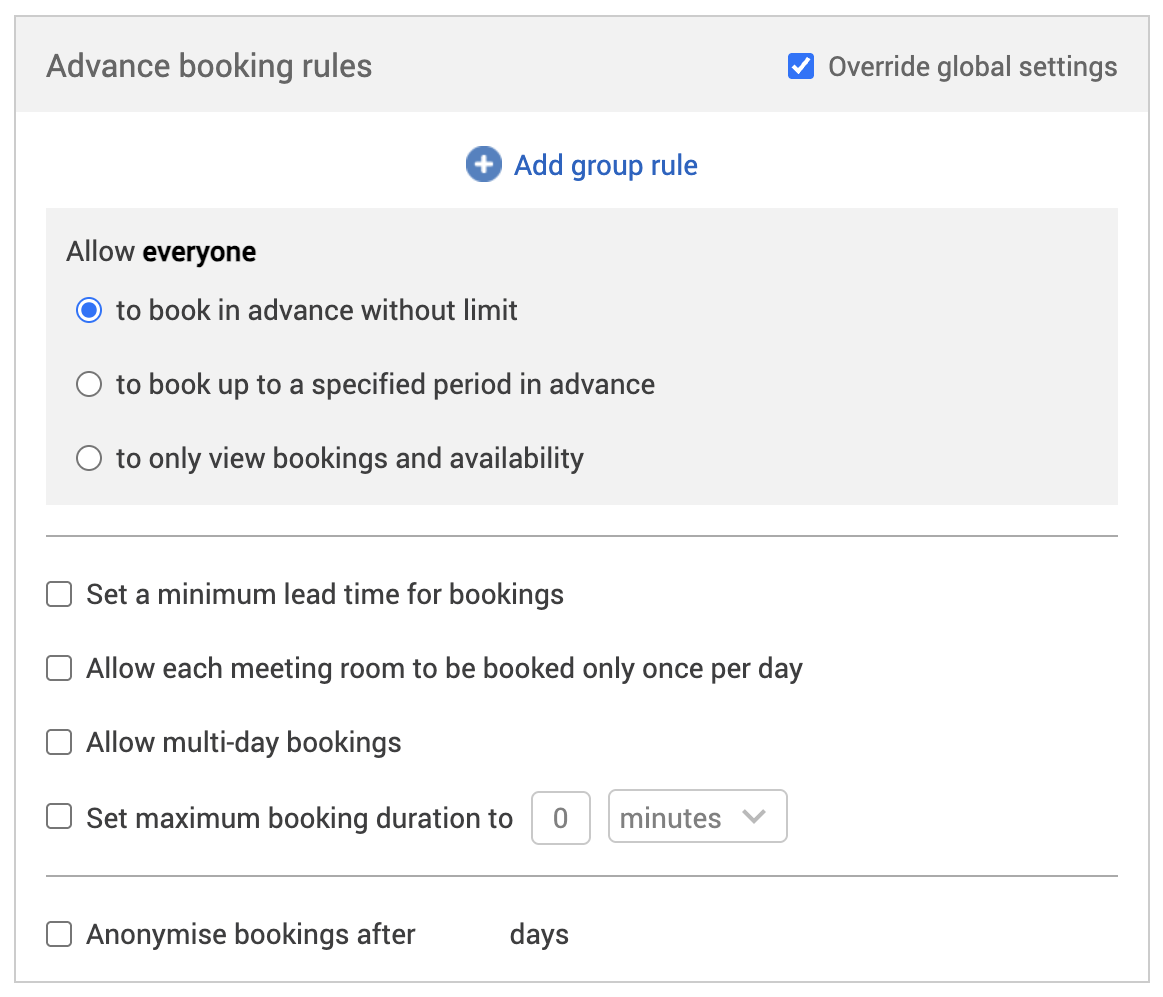Select the only view bookings and availability radio button
Screen dimensions: 1163x997
click(89, 459)
